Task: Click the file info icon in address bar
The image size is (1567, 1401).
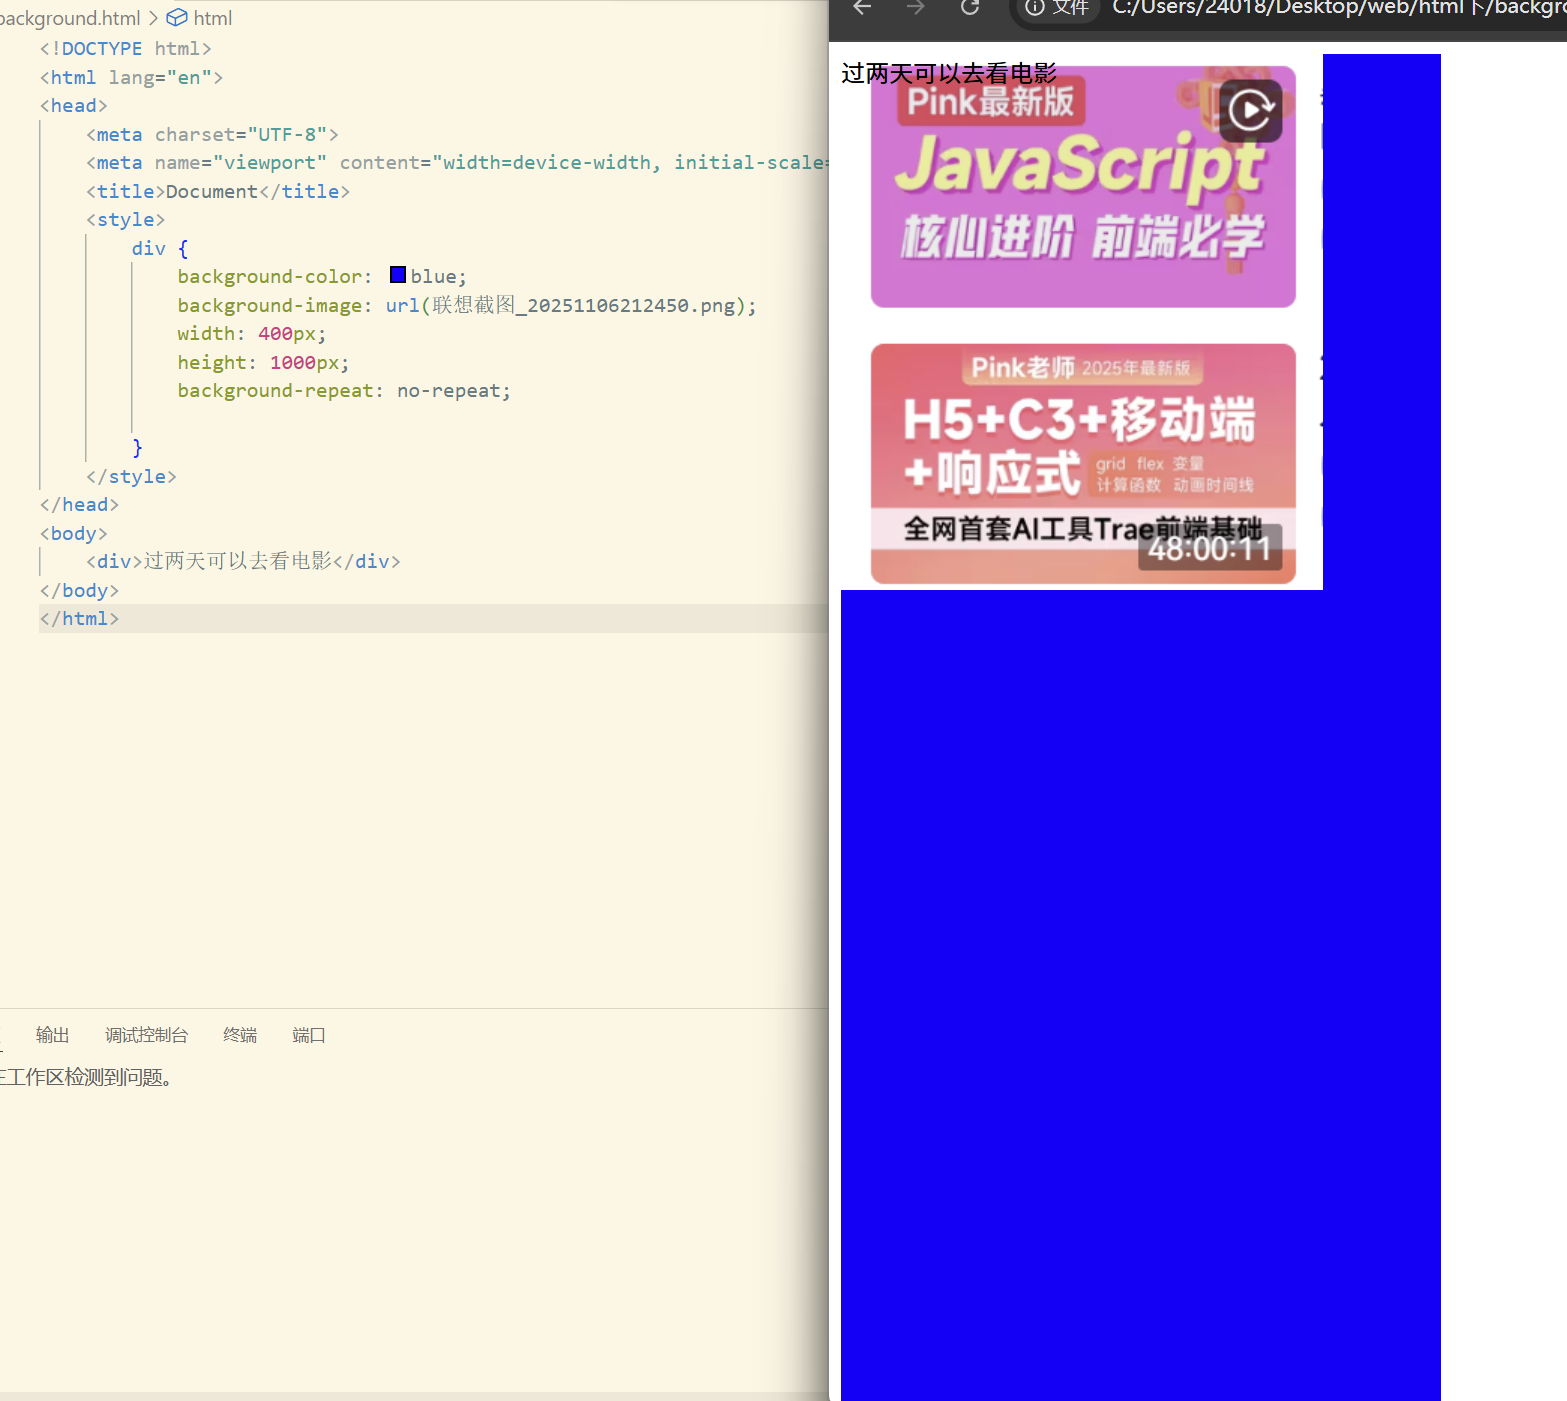Action: click(1035, 8)
